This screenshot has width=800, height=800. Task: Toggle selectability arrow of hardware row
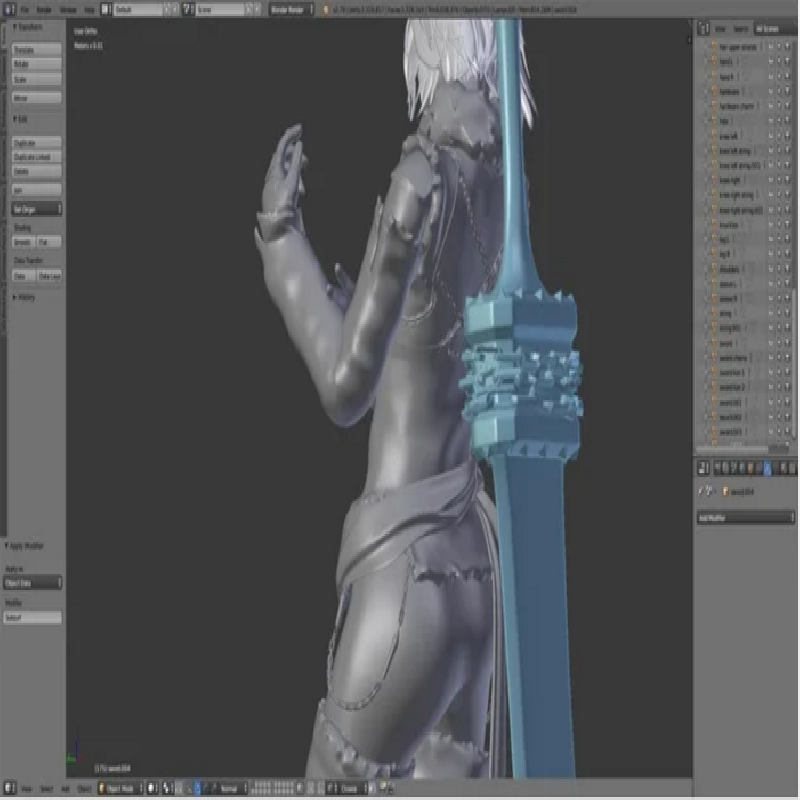[779, 91]
